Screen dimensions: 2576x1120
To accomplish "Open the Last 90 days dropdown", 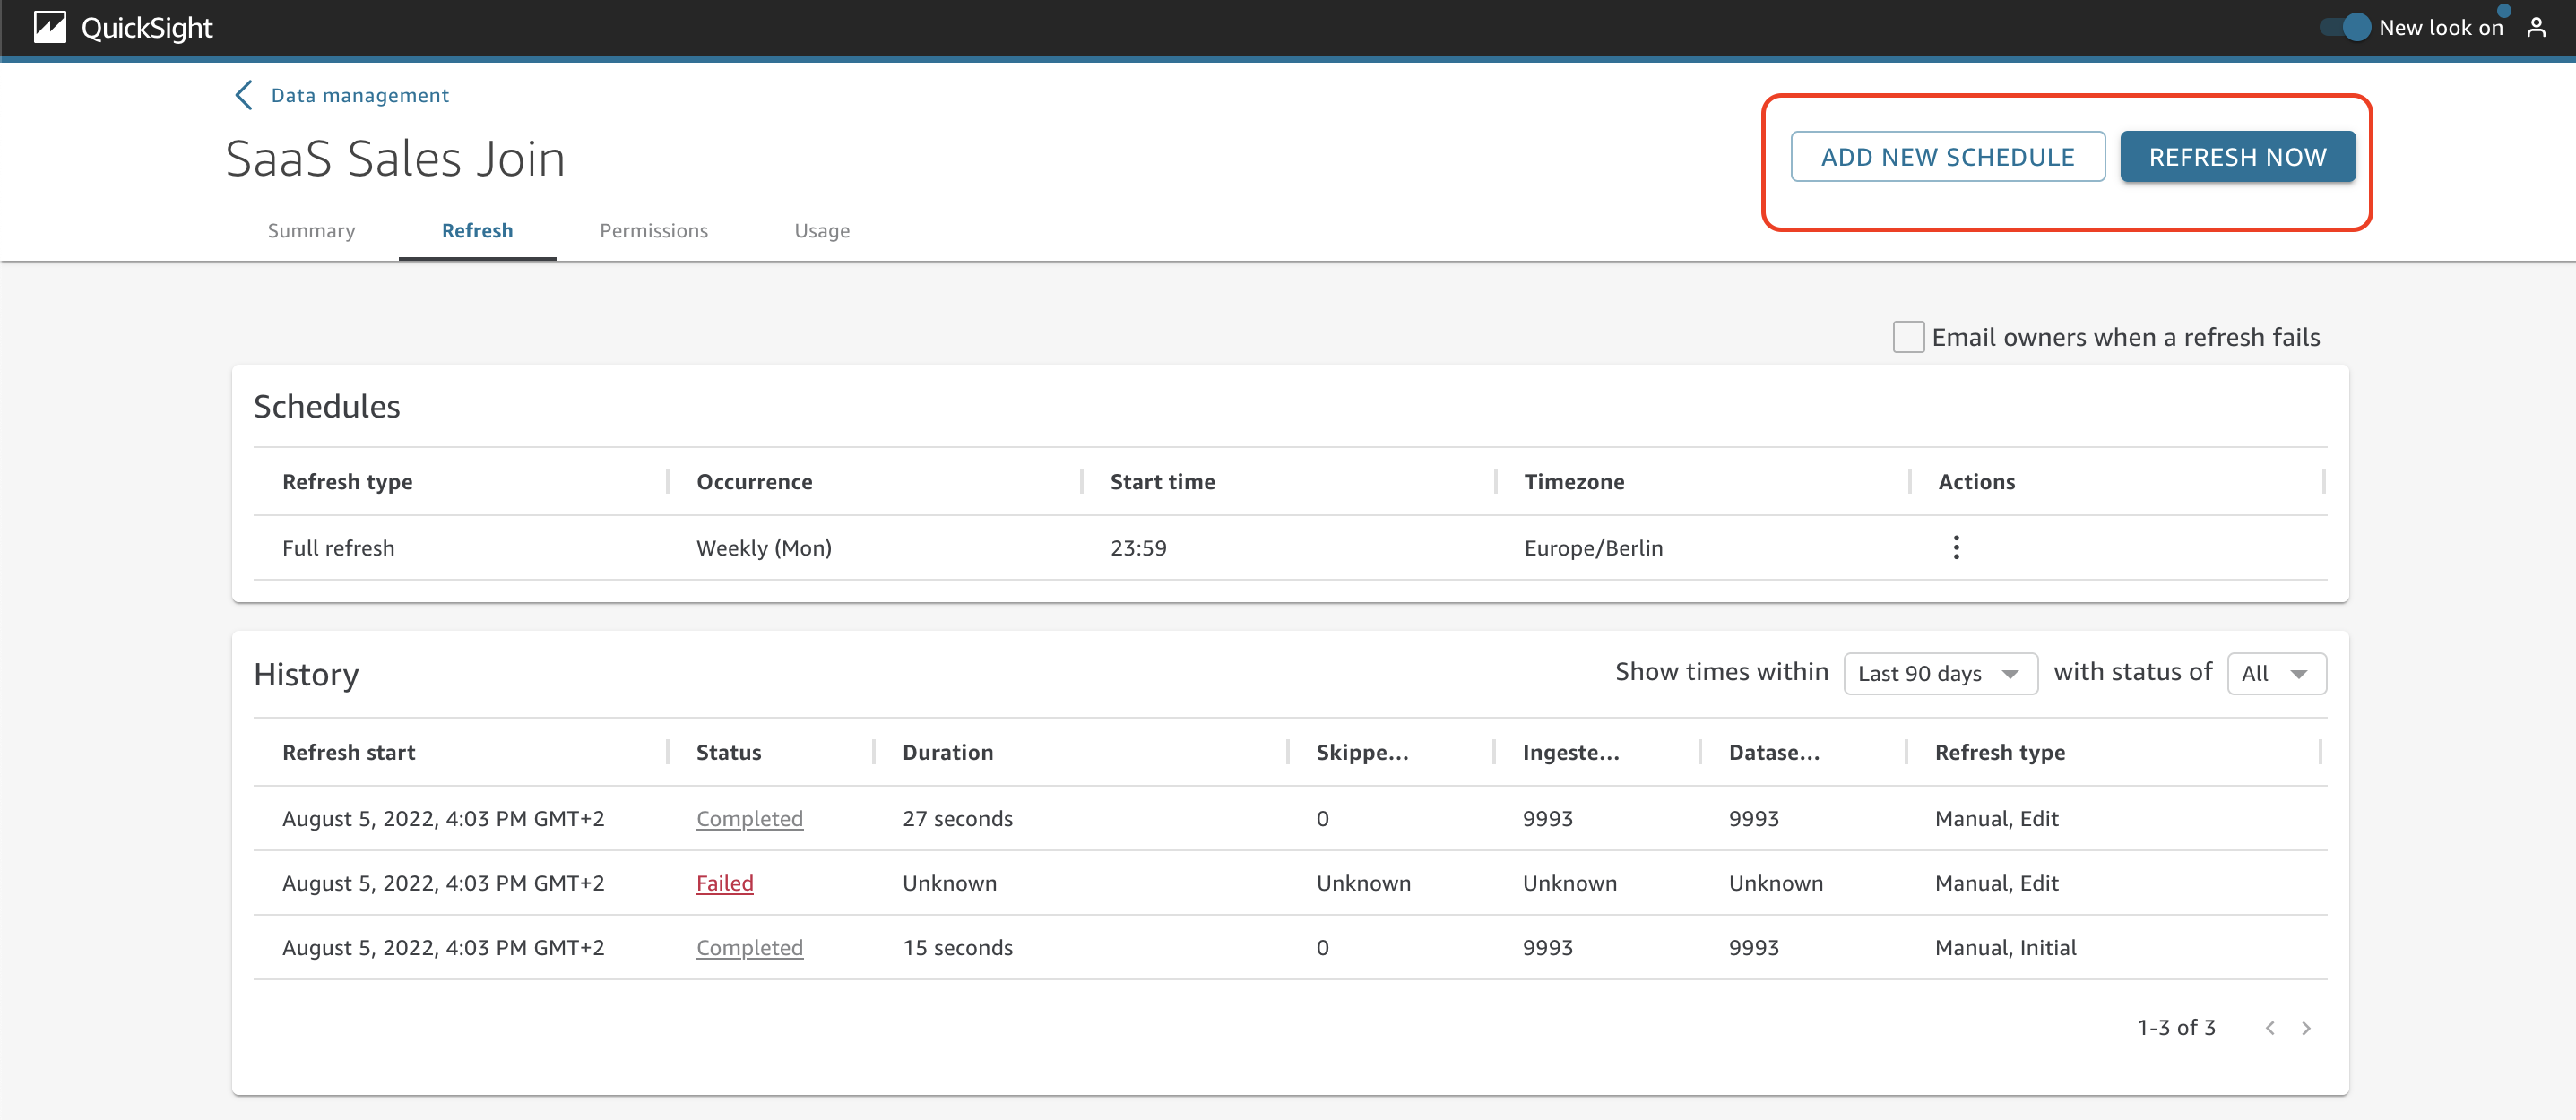I will click(1939, 673).
